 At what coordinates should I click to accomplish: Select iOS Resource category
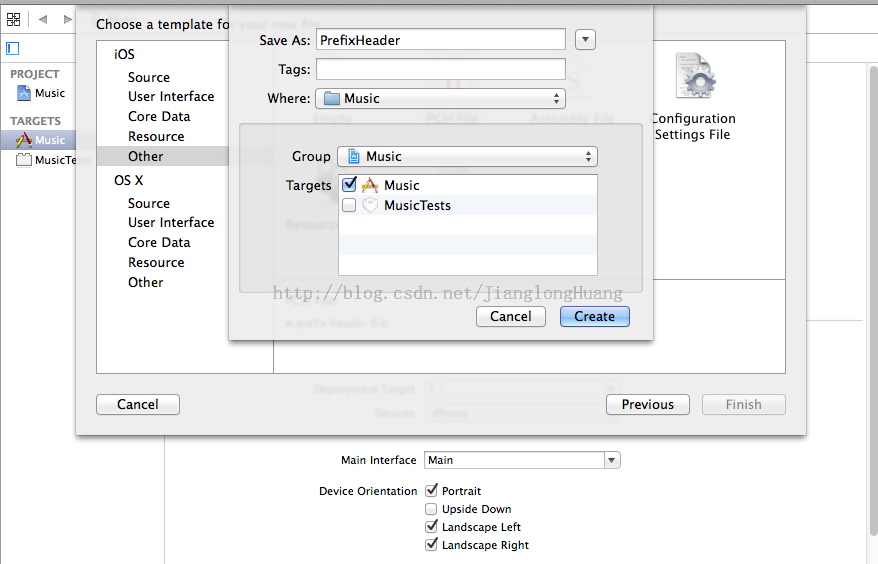(156, 137)
